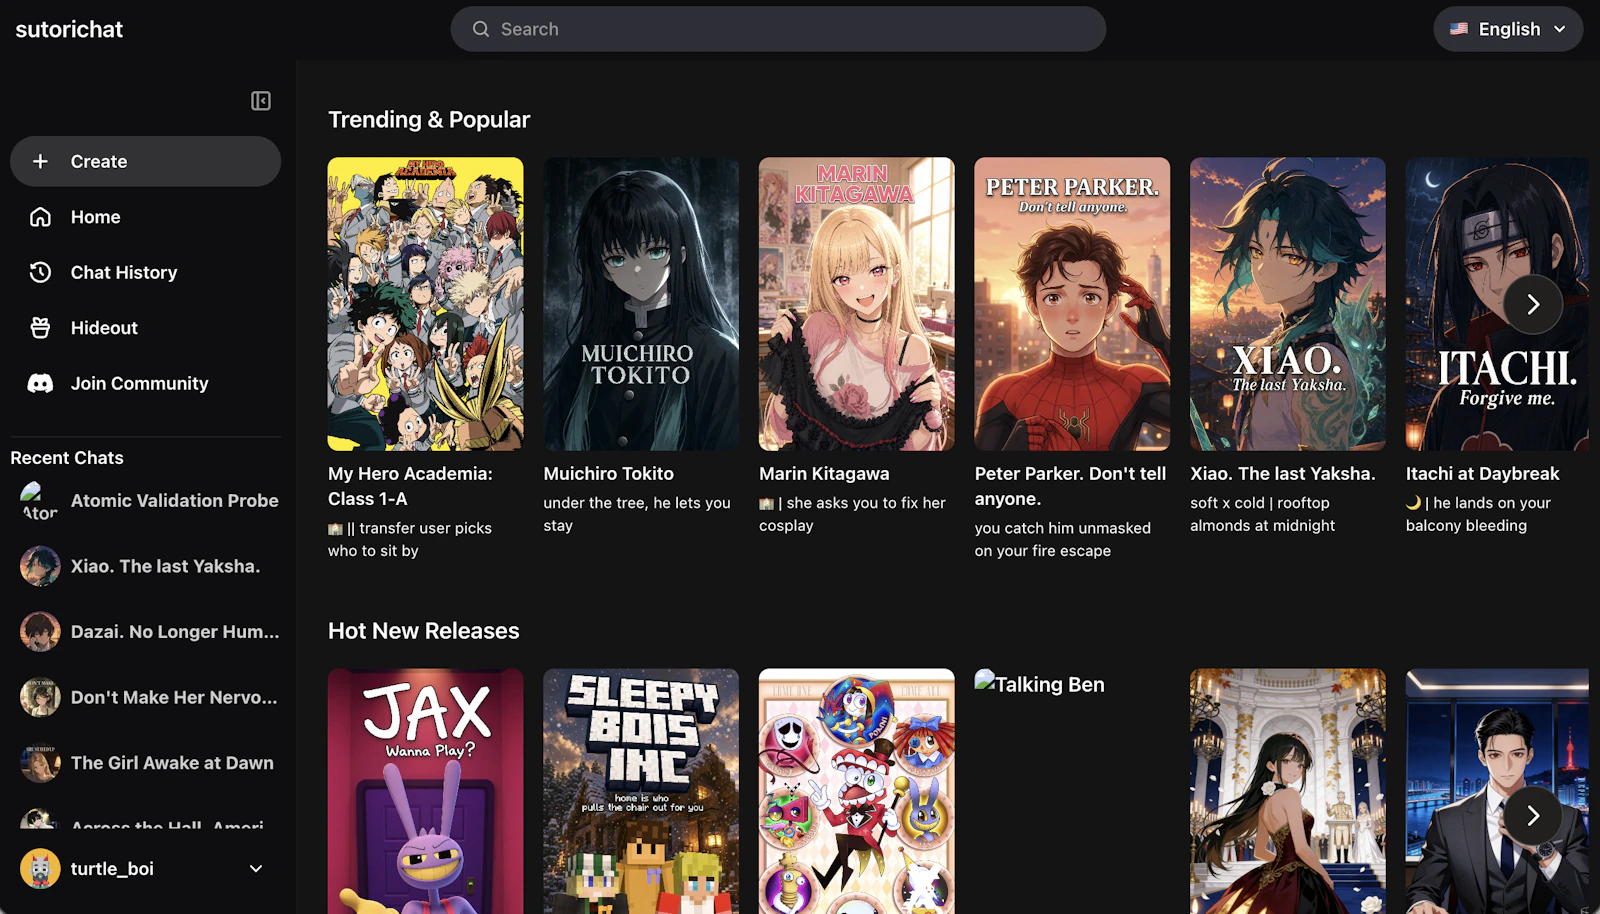
Task: Click the Discord icon for Join Community
Action: [40, 384]
